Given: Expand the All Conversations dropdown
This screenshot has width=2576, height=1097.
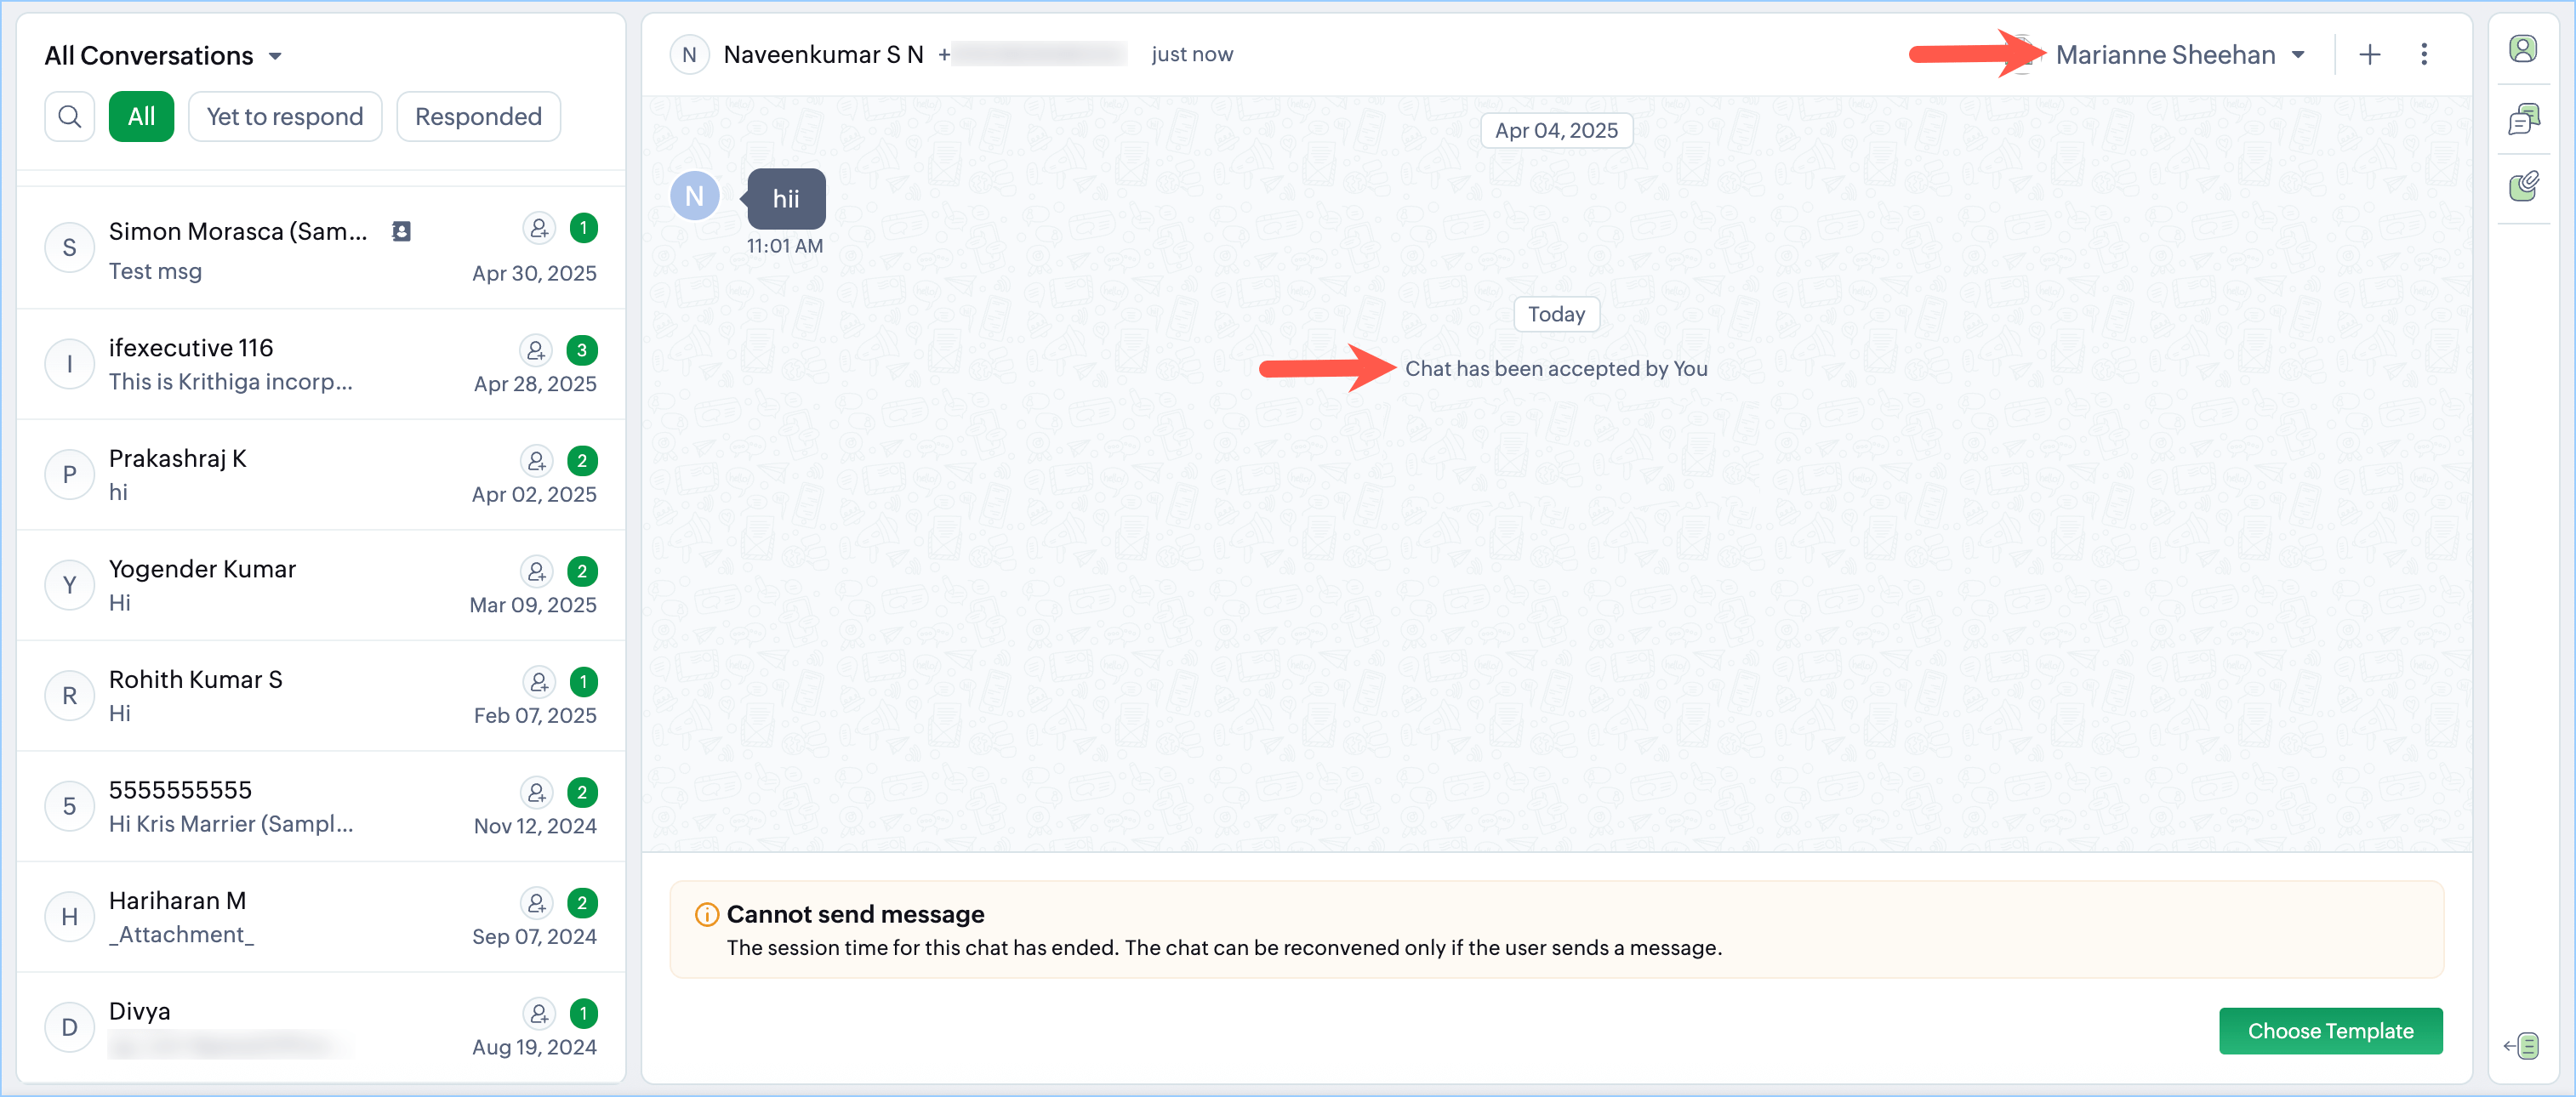Looking at the screenshot, I should tap(163, 56).
